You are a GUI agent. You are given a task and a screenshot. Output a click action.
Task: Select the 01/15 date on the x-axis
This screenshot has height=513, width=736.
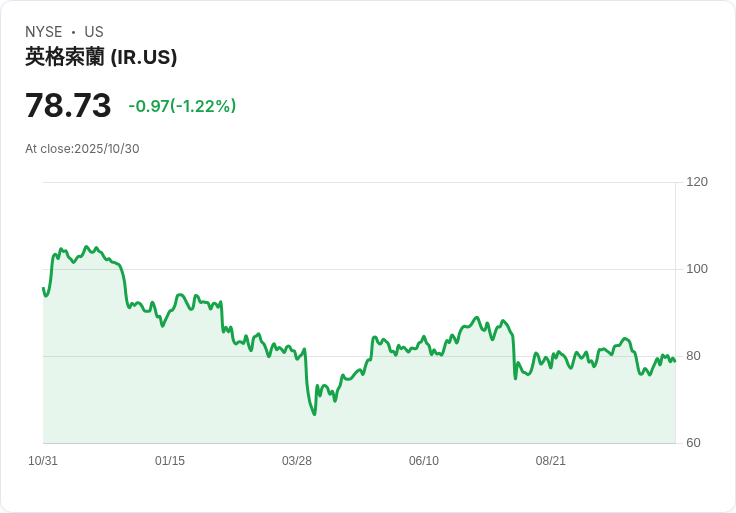pyautogui.click(x=170, y=461)
